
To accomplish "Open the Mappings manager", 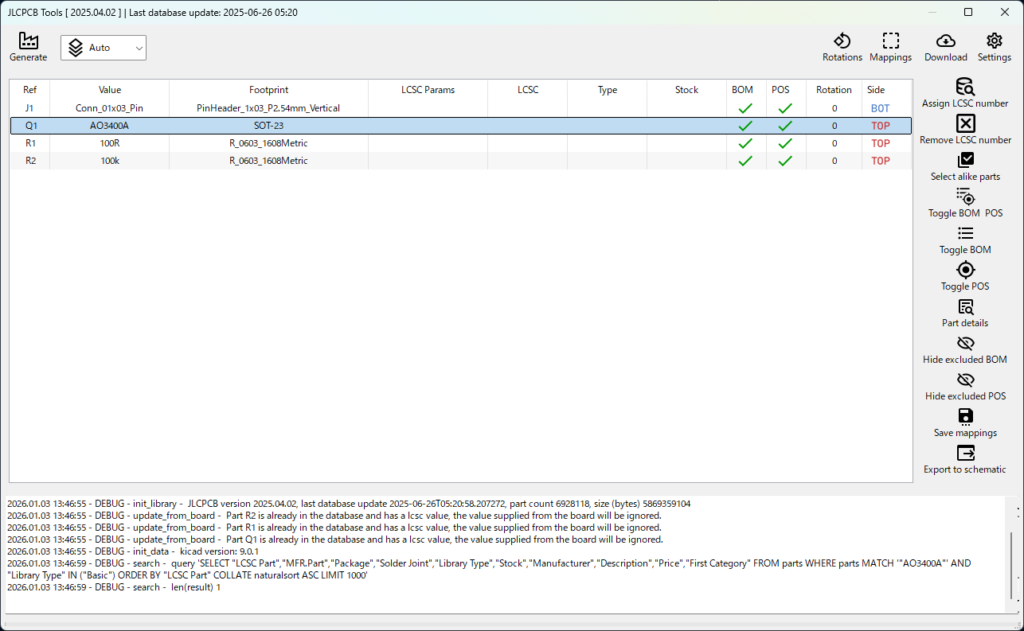I will click(x=890, y=42).
